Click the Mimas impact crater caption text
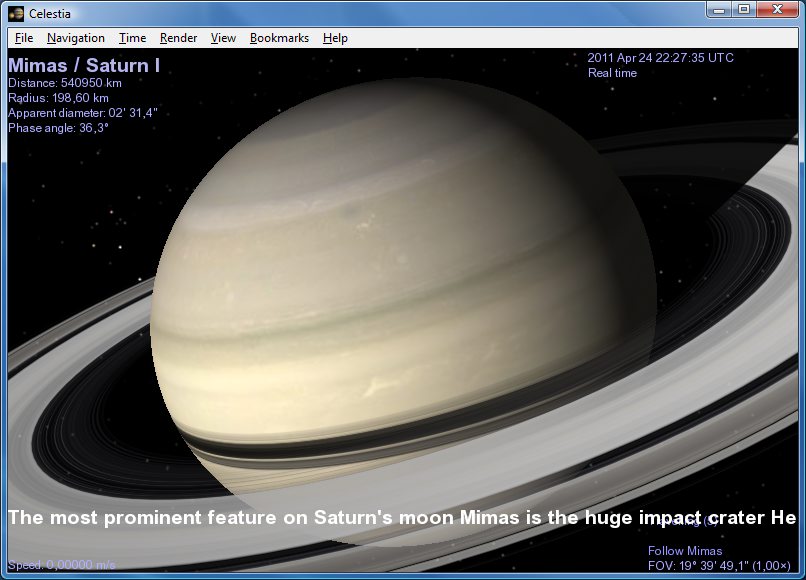The height and width of the screenshot is (580, 806). click(400, 518)
